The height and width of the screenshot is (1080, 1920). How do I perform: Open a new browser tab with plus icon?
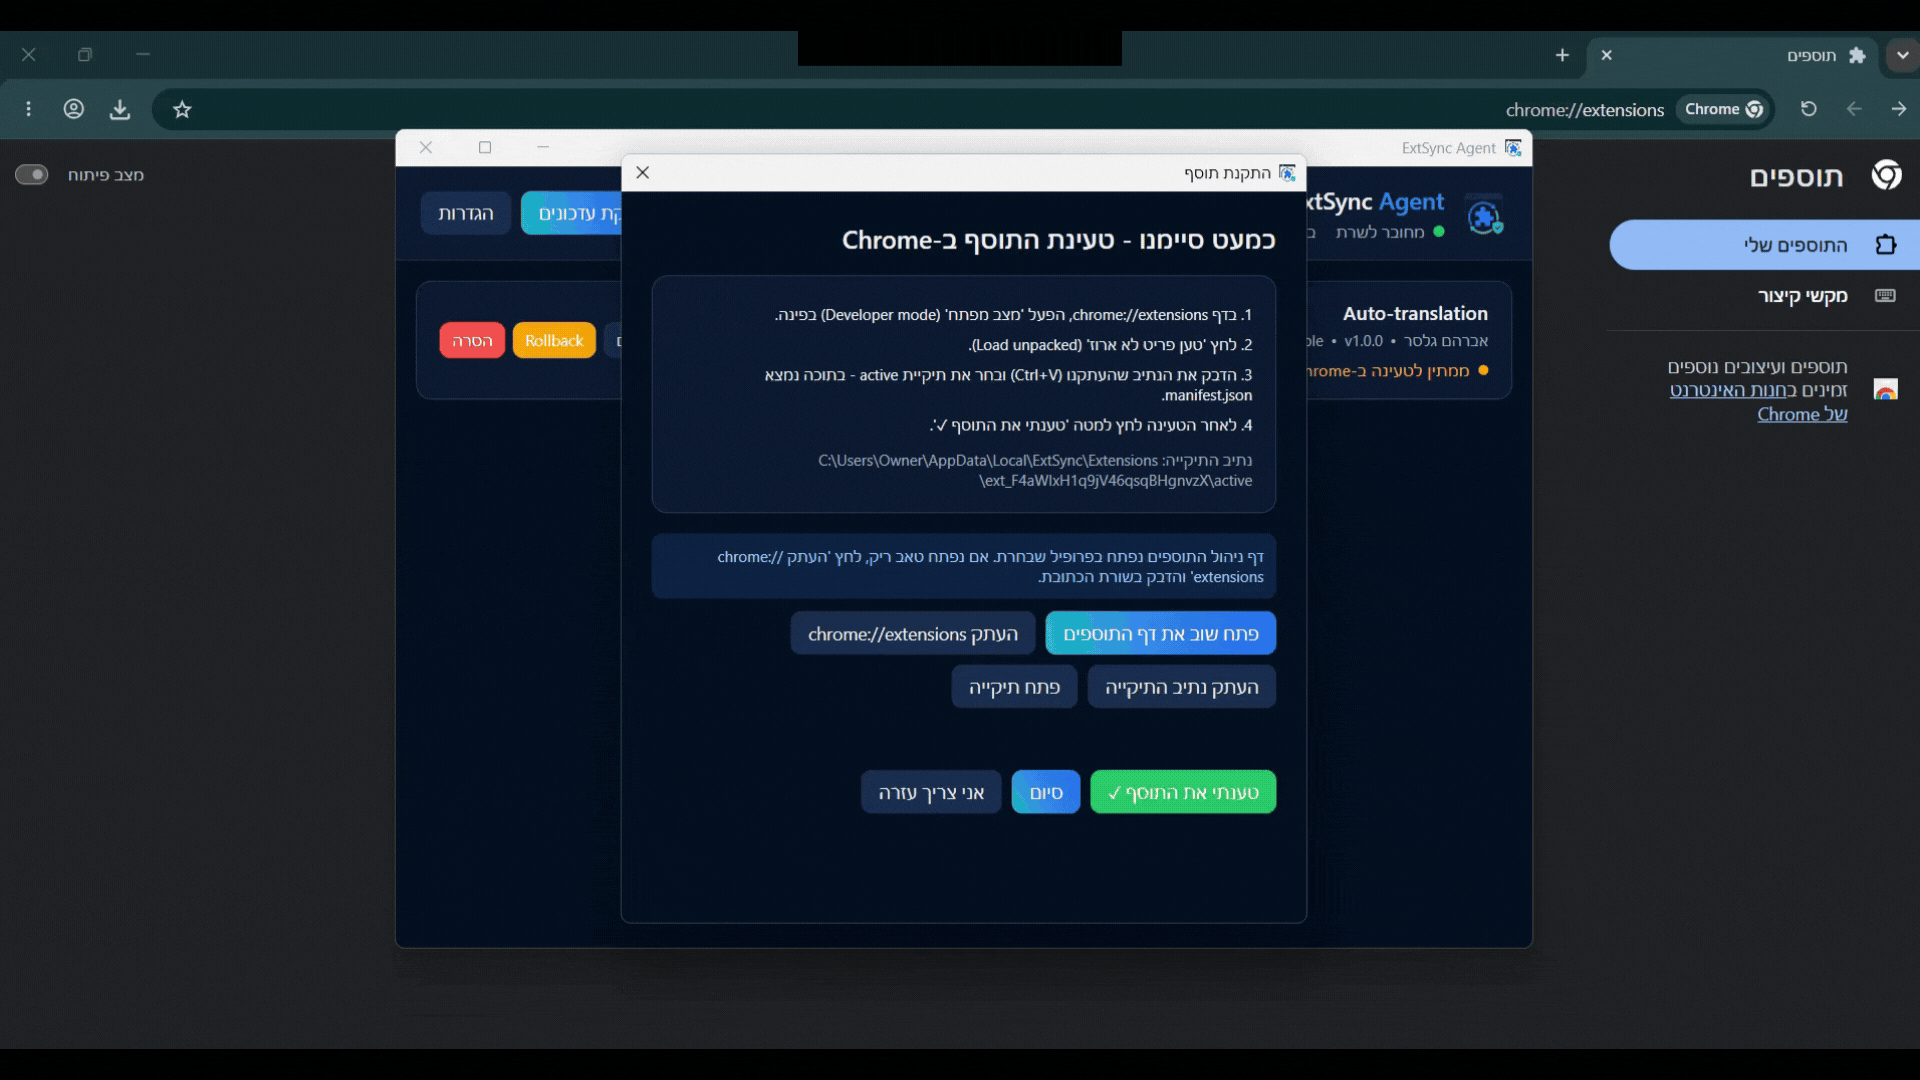1562,55
